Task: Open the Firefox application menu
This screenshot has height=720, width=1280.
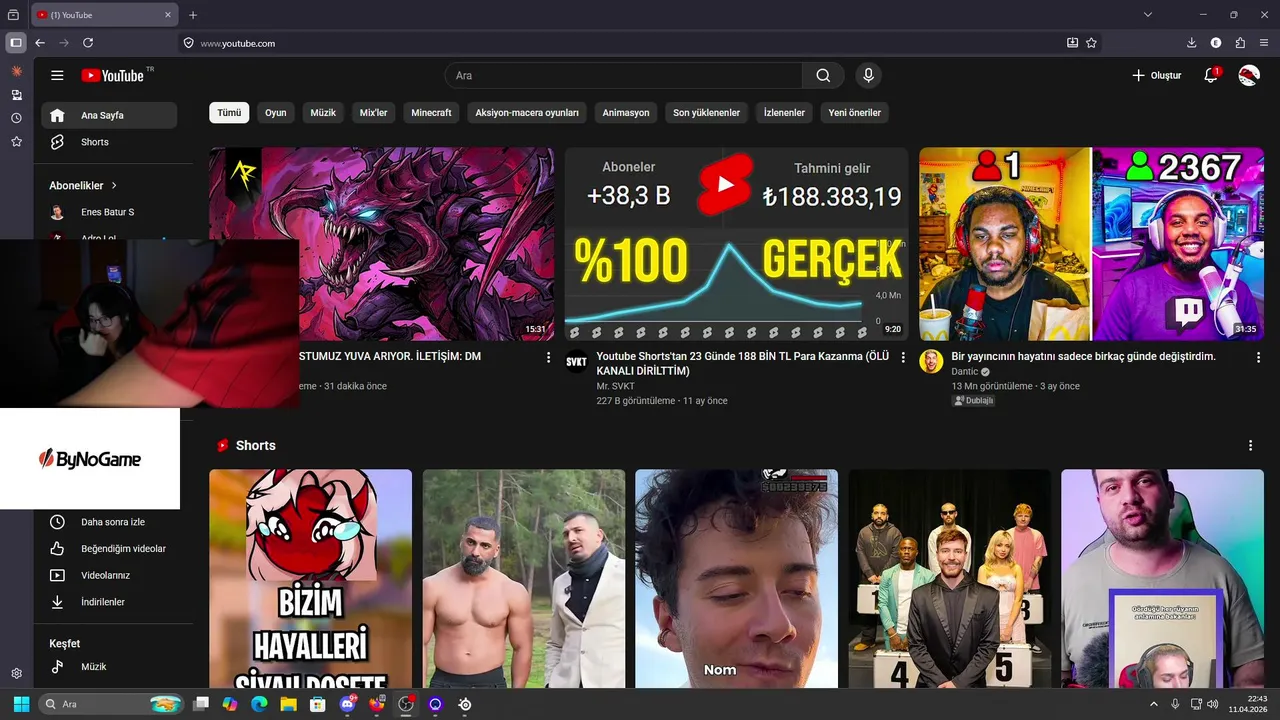Action: [1265, 43]
